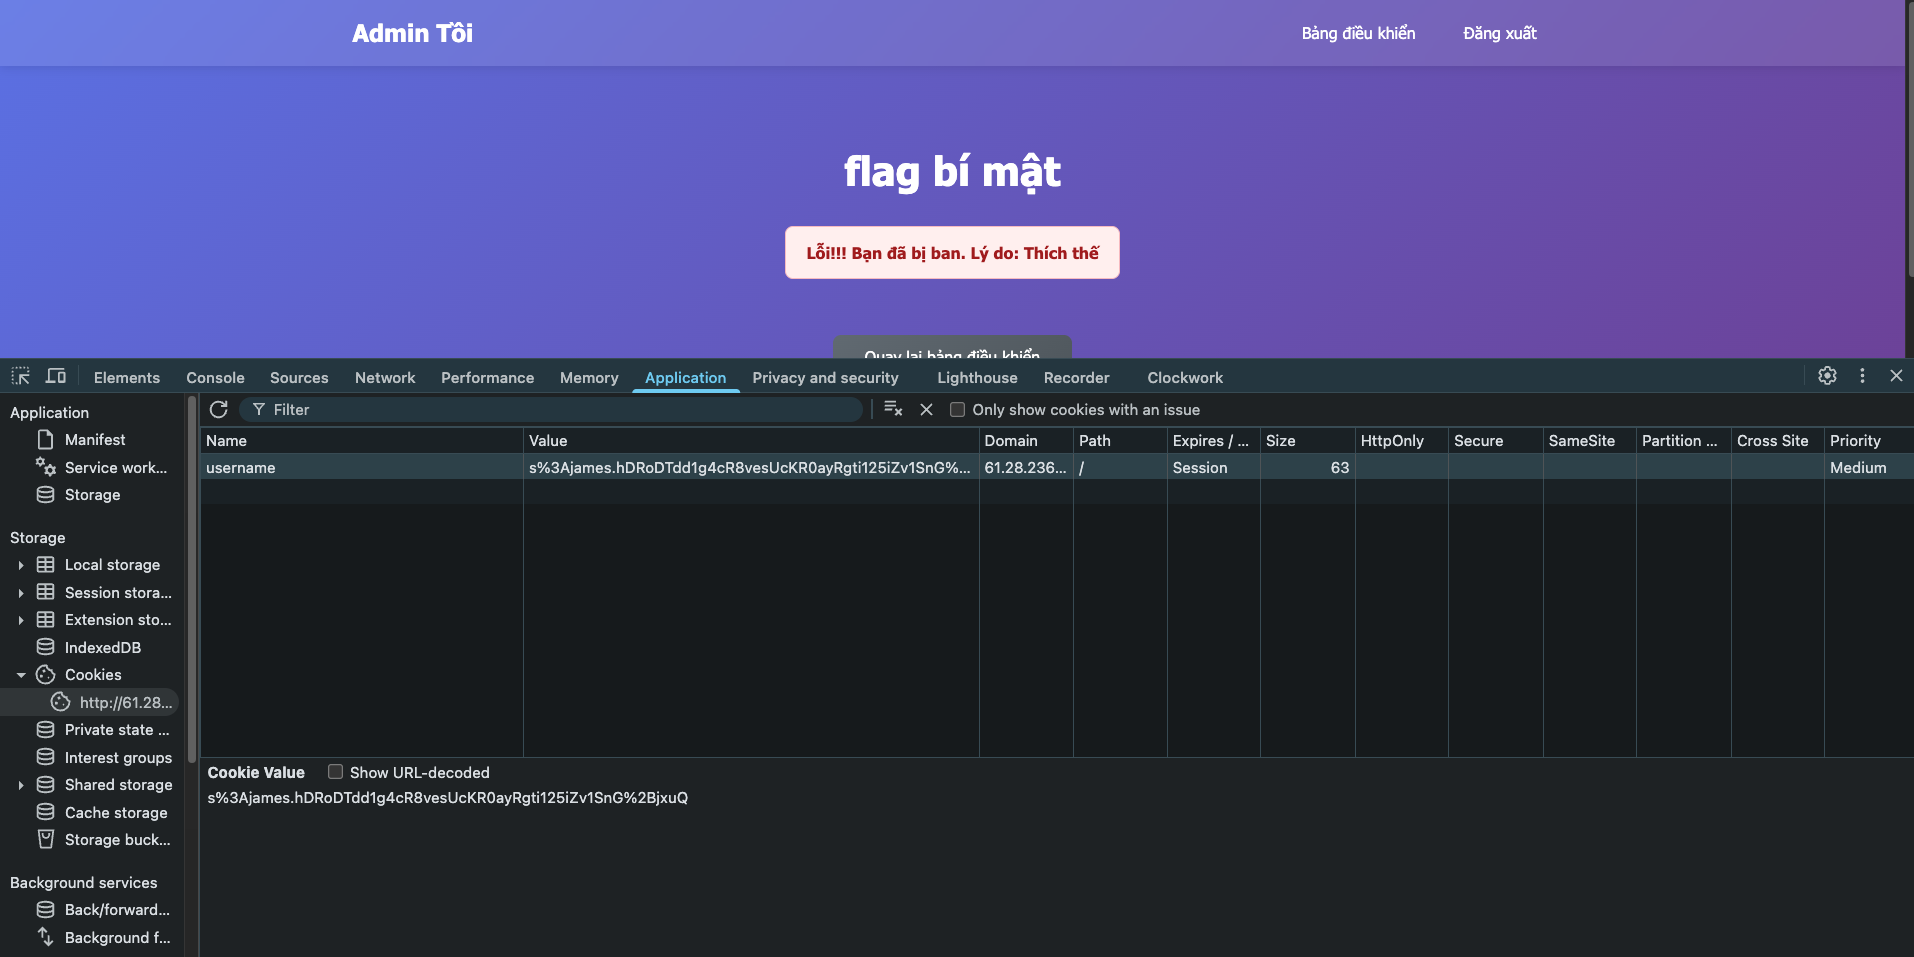Switch to the Network tab
The height and width of the screenshot is (957, 1914).
tap(384, 378)
